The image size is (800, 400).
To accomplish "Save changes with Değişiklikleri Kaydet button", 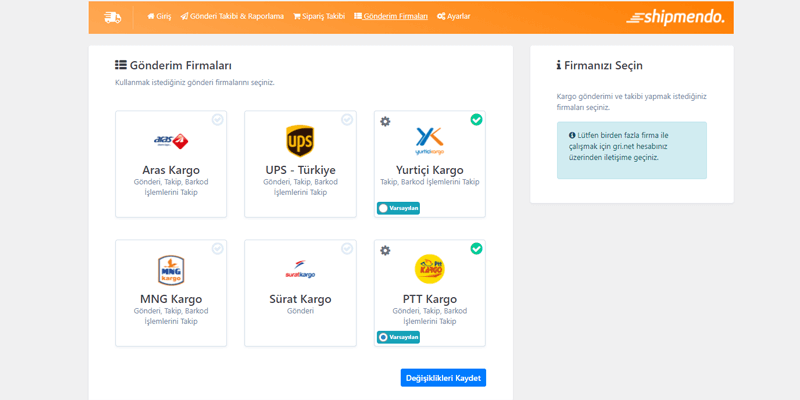I will coord(443,378).
